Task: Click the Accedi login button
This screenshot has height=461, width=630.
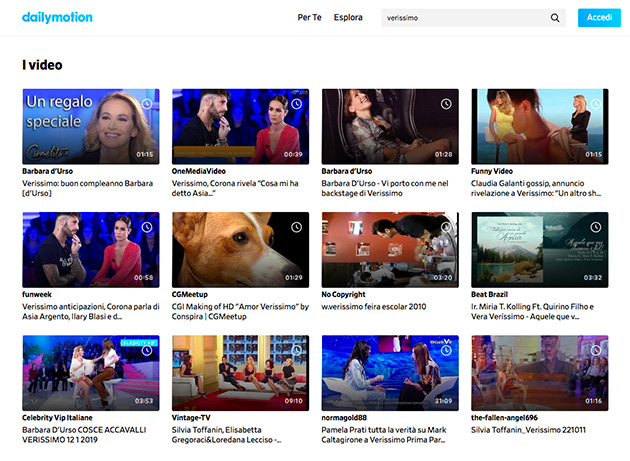Action: 599,18
